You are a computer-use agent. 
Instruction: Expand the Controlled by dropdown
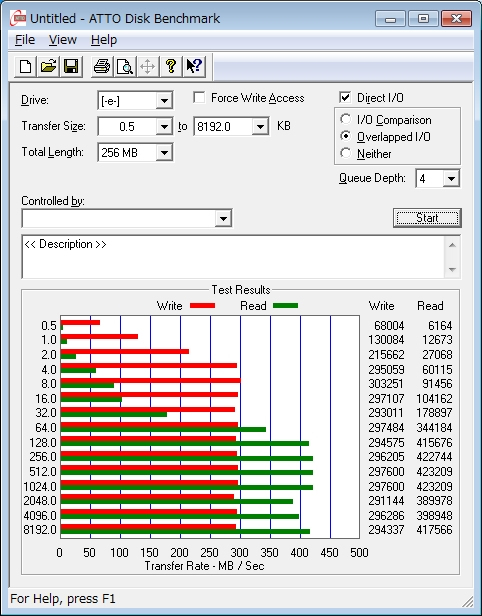[x=223, y=218]
